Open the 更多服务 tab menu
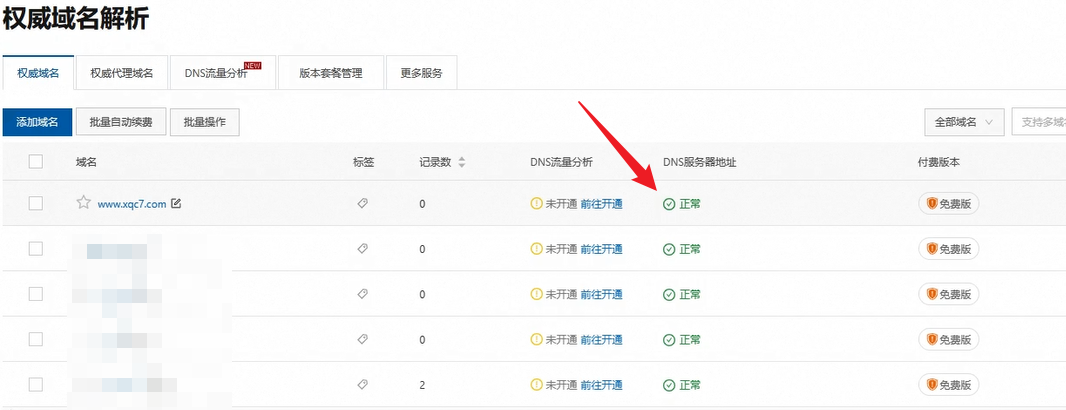Screen dimensions: 1066x410 click(421, 73)
